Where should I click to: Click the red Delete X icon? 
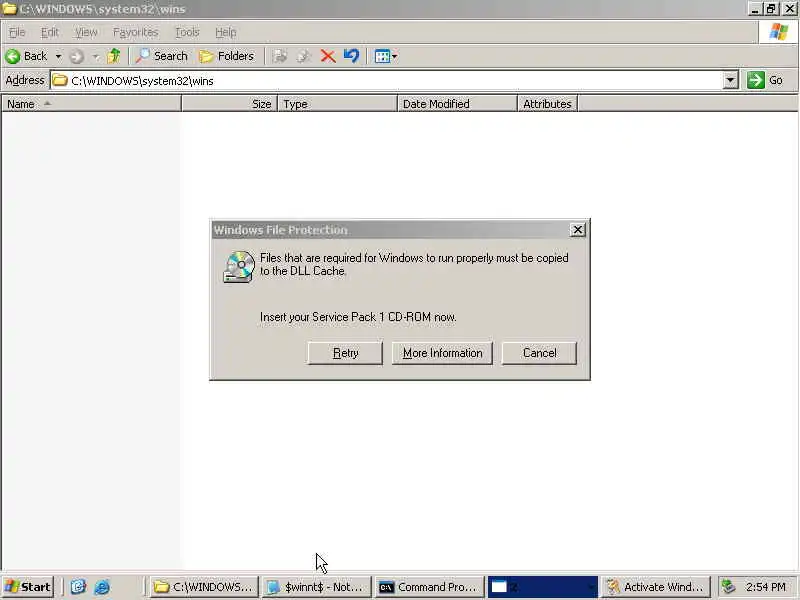tap(328, 56)
